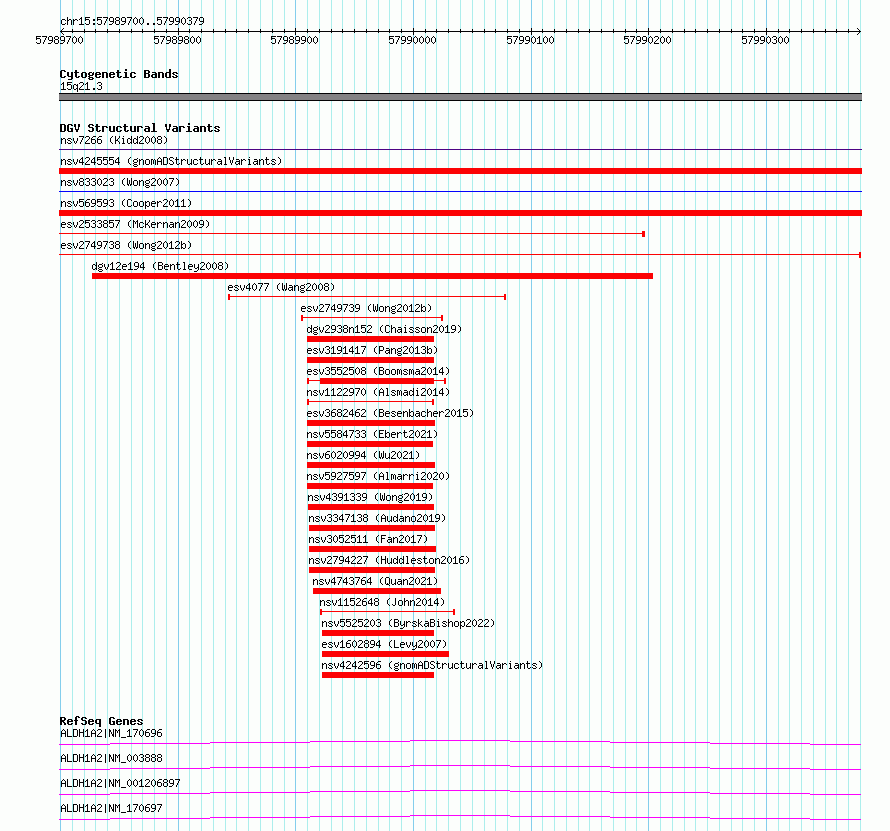Click the red bar under esv1602894 label
The height and width of the screenshot is (831, 890).
pos(385,654)
